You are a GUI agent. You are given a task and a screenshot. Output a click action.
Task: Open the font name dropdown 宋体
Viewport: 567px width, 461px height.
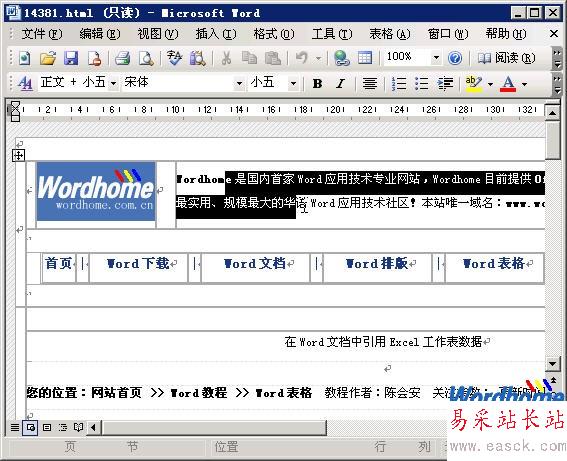(x=239, y=84)
